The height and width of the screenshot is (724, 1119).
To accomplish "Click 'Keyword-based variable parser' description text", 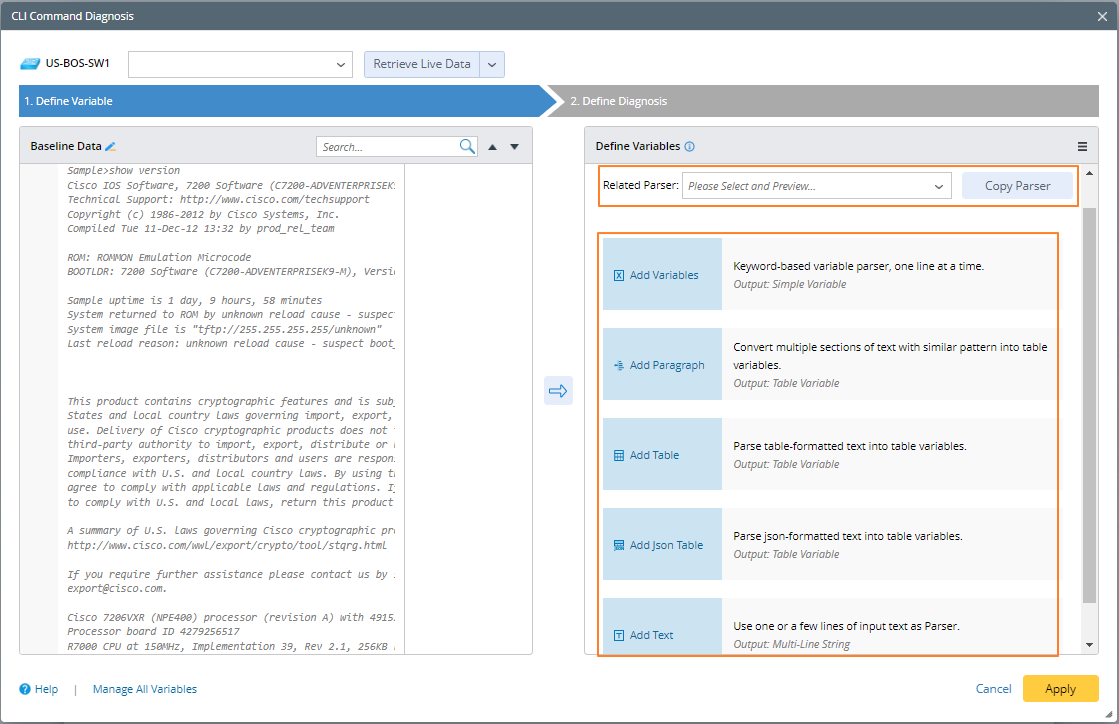I will 859,266.
